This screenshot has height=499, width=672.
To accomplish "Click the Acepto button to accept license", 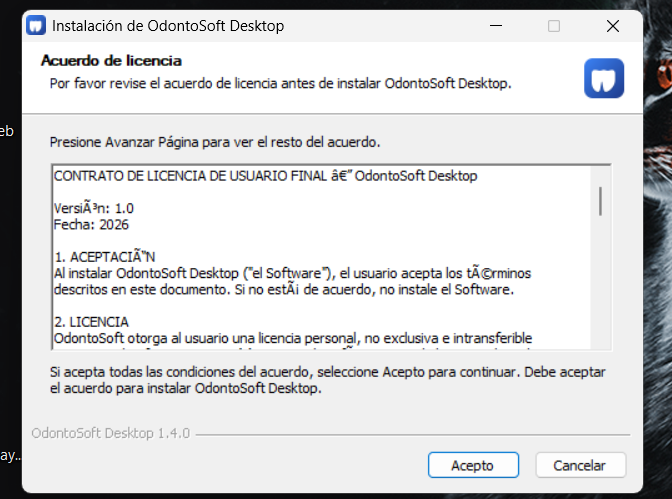I will [x=473, y=465].
